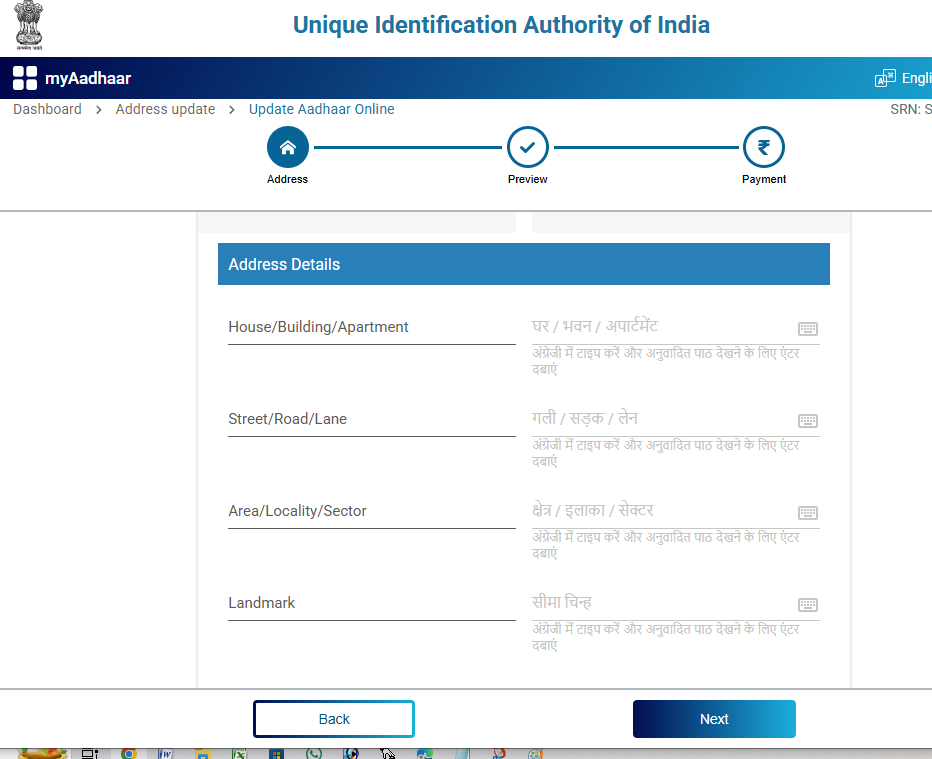
Task: Open keyboard icon beside Area/Locality/Sector field
Action: (x=807, y=512)
